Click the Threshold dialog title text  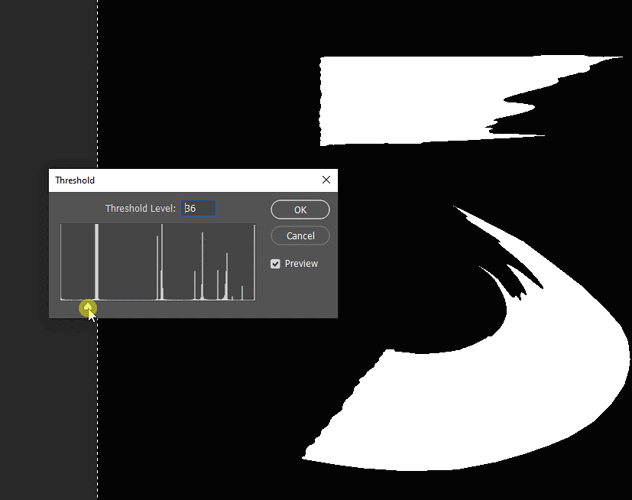click(x=75, y=180)
